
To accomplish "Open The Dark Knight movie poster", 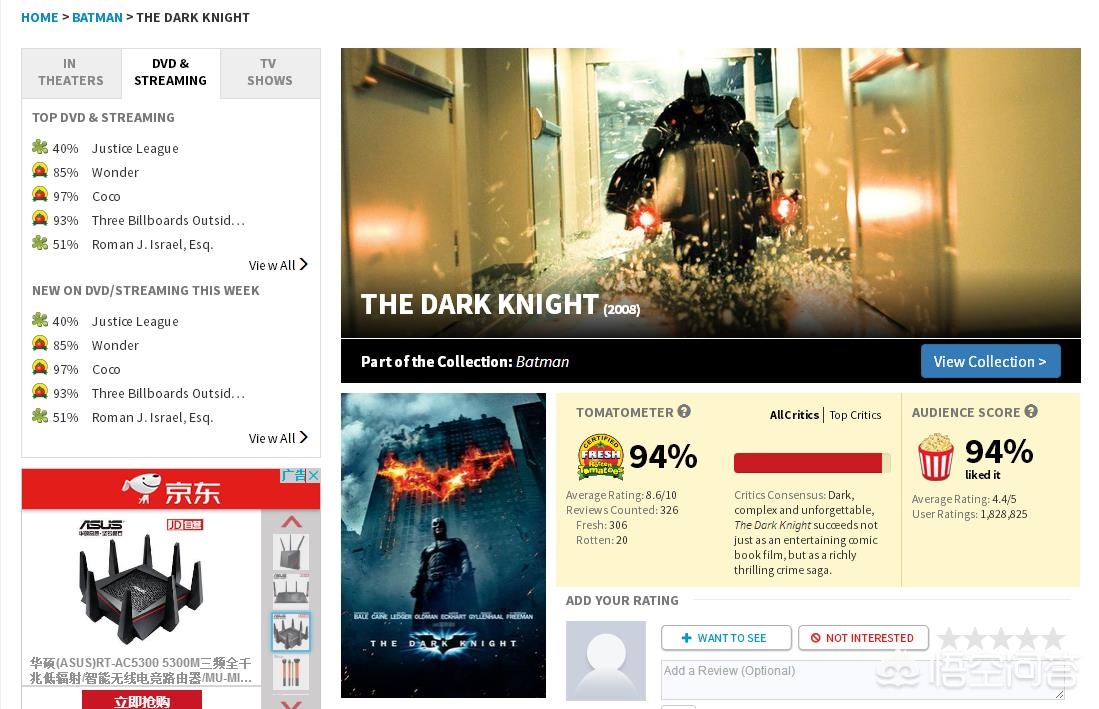I will coord(443,545).
